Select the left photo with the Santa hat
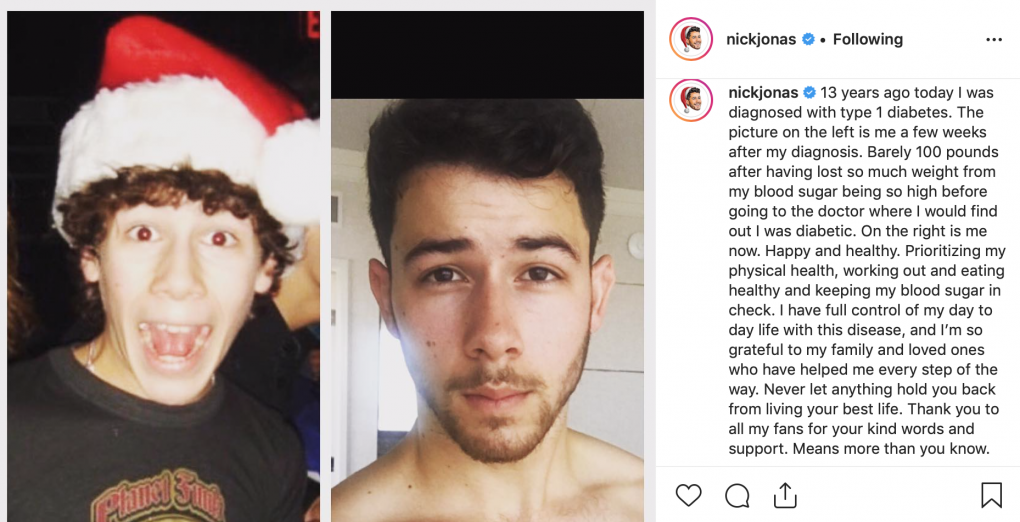 (x=163, y=266)
